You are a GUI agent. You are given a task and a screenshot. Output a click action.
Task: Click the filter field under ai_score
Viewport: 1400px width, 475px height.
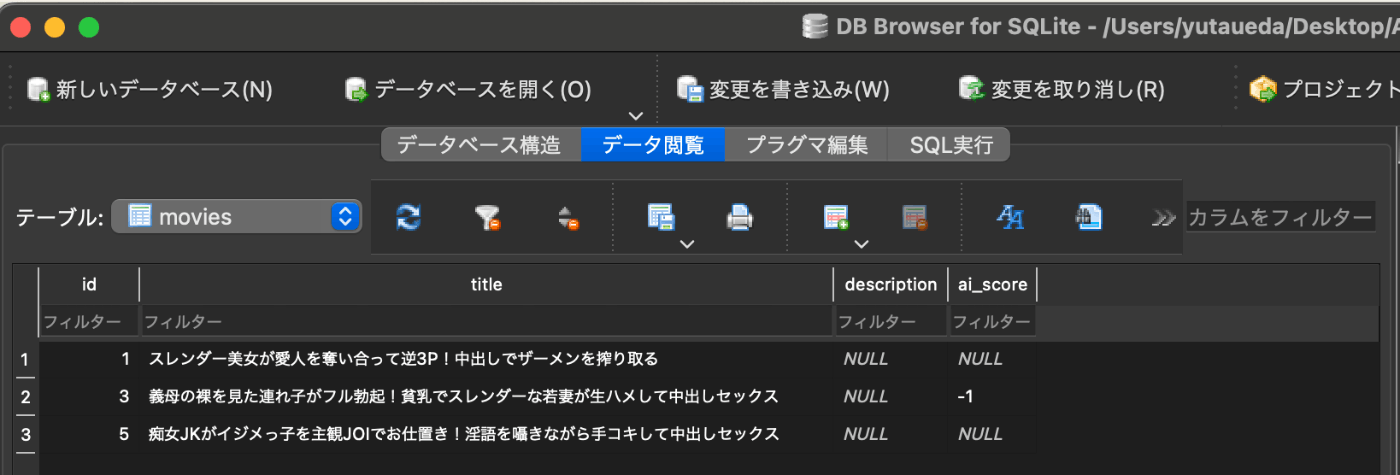tap(992, 322)
